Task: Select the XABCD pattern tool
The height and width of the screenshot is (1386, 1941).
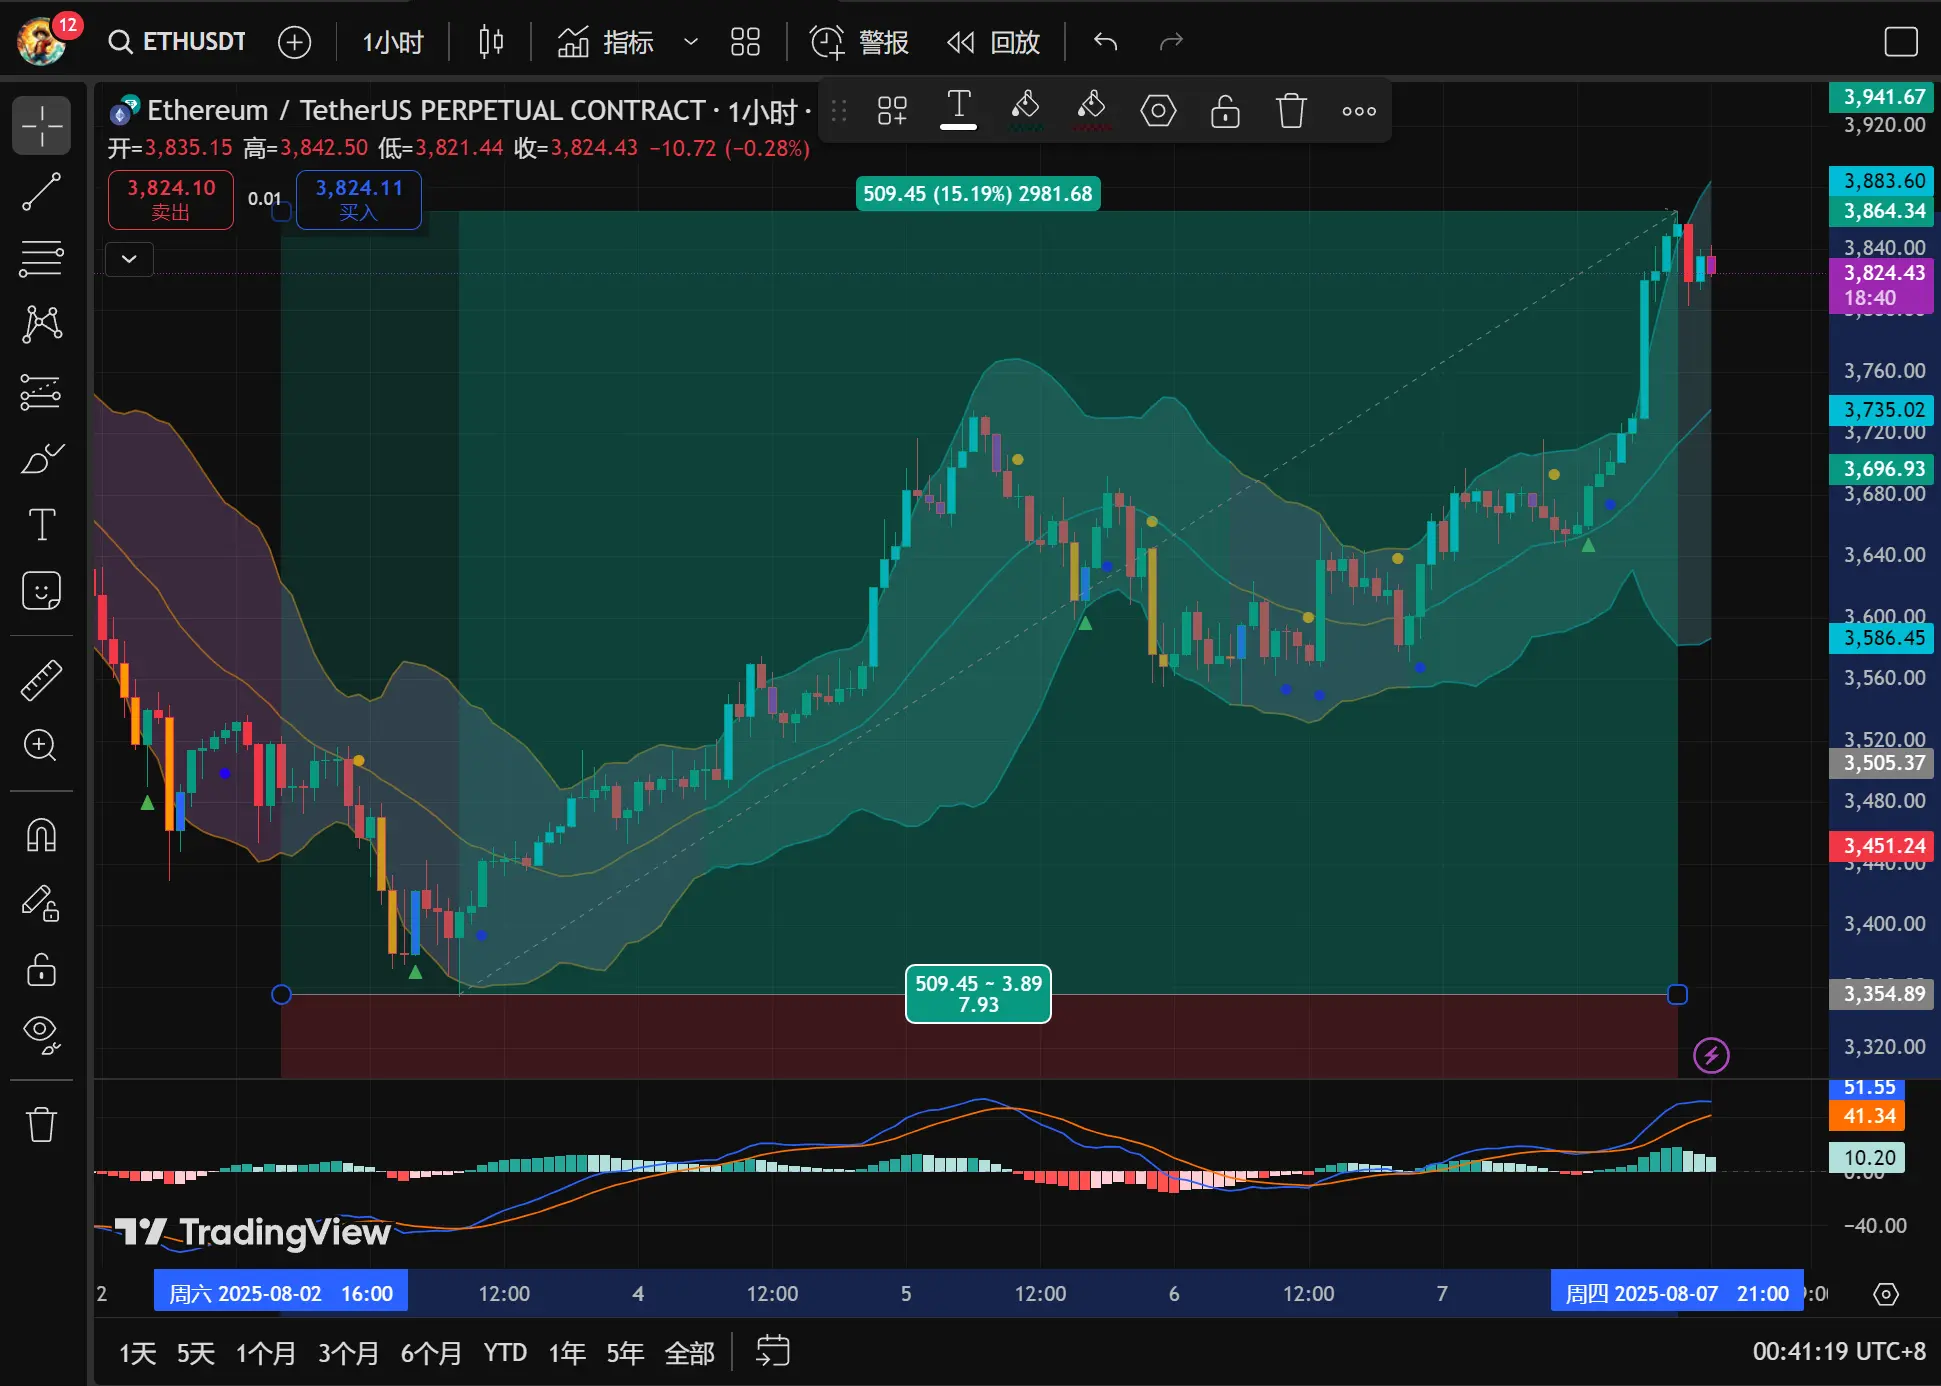Action: pyautogui.click(x=42, y=324)
